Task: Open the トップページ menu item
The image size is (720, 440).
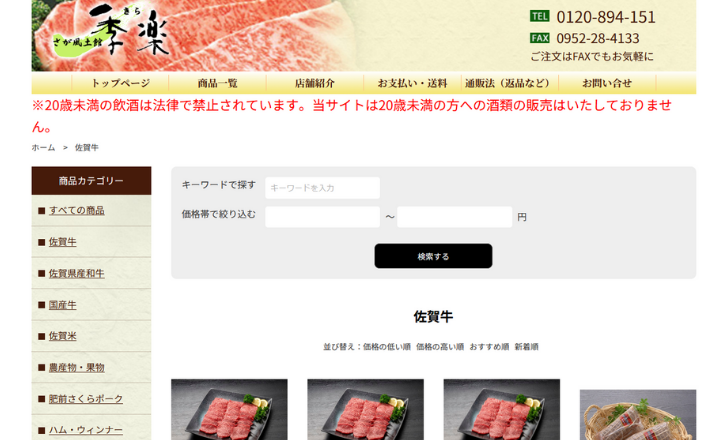Action: [120, 83]
